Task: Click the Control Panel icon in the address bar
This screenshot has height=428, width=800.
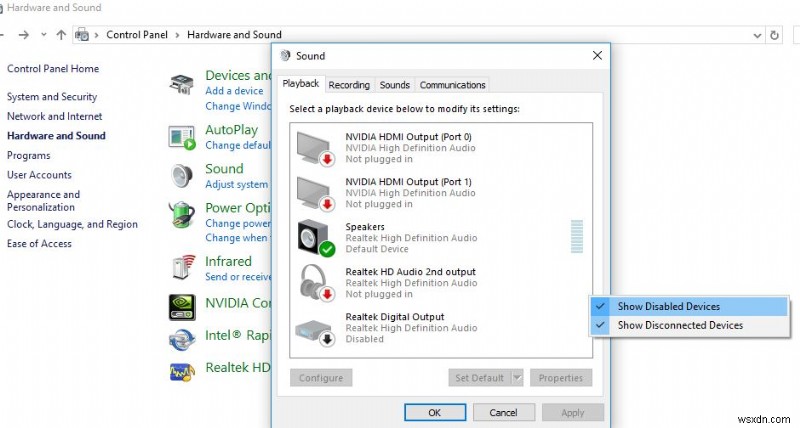Action: [x=82, y=35]
